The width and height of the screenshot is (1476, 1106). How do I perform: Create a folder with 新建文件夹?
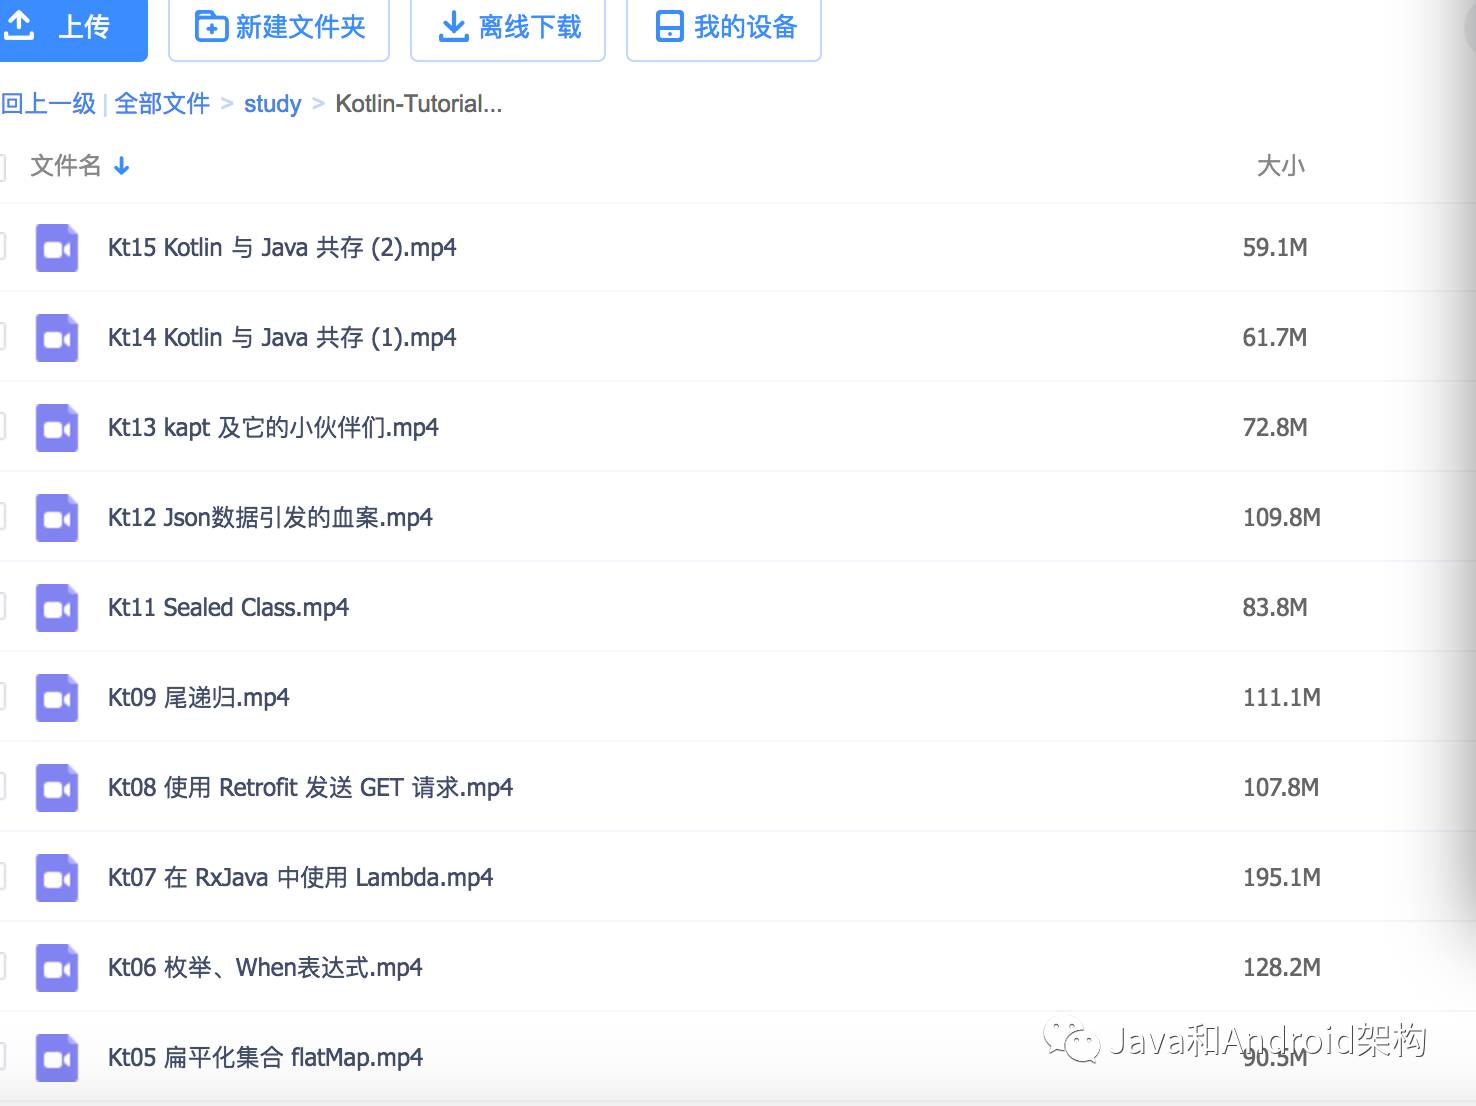tap(279, 27)
